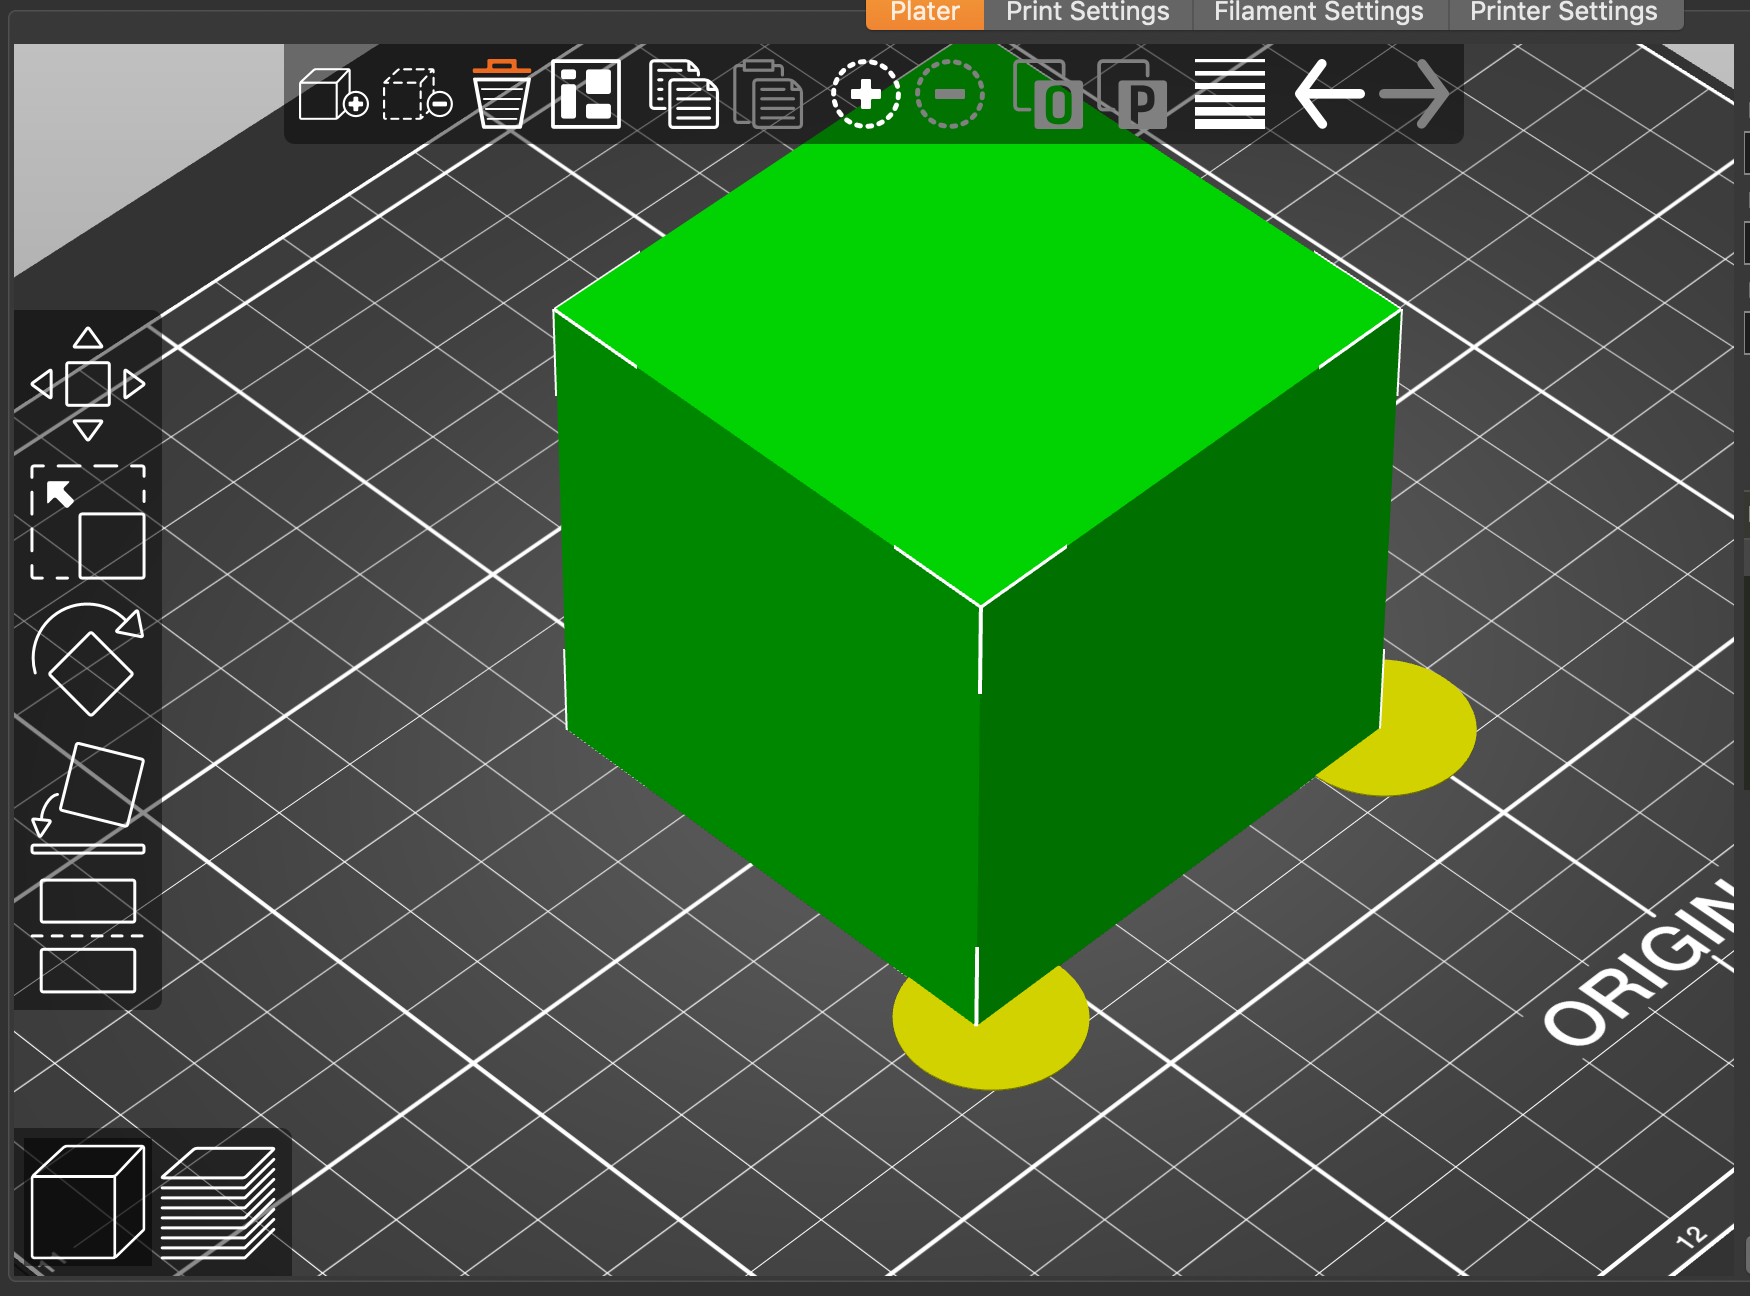1750x1296 pixels.
Task: Increase copies with the plus icon
Action: pyautogui.click(x=865, y=95)
